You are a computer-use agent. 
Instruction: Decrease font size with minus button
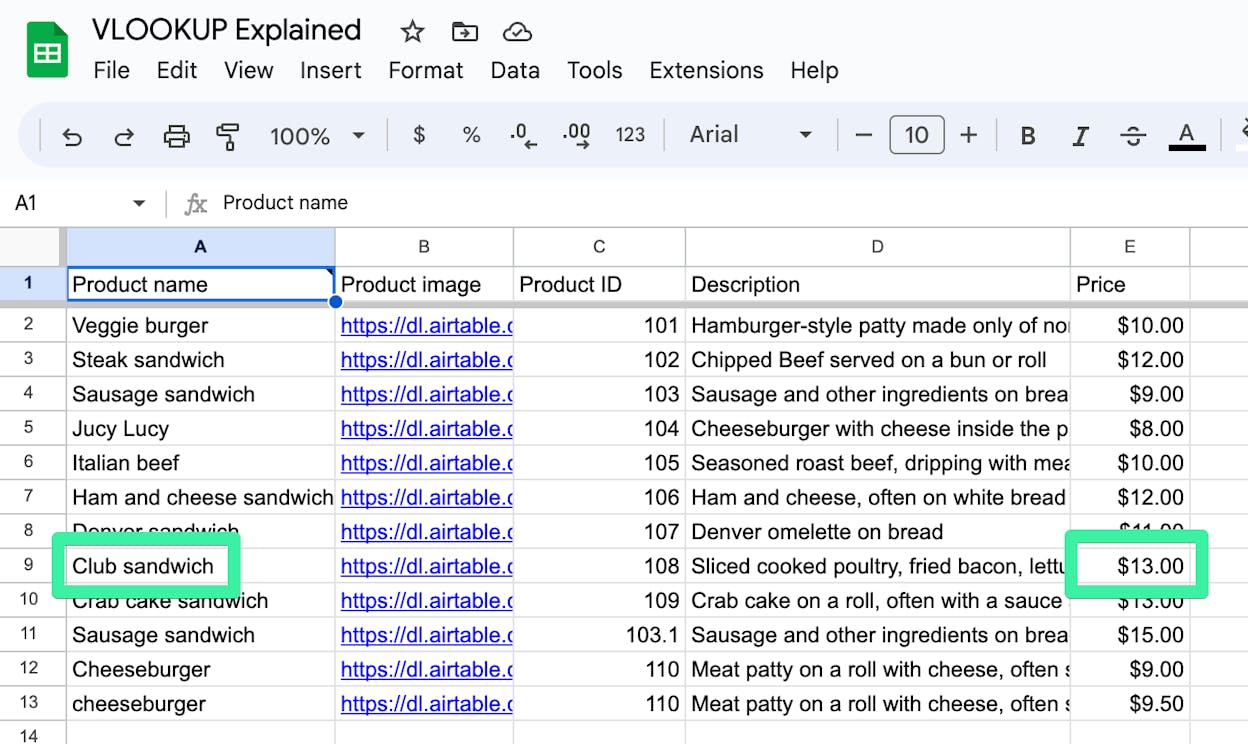coord(864,135)
